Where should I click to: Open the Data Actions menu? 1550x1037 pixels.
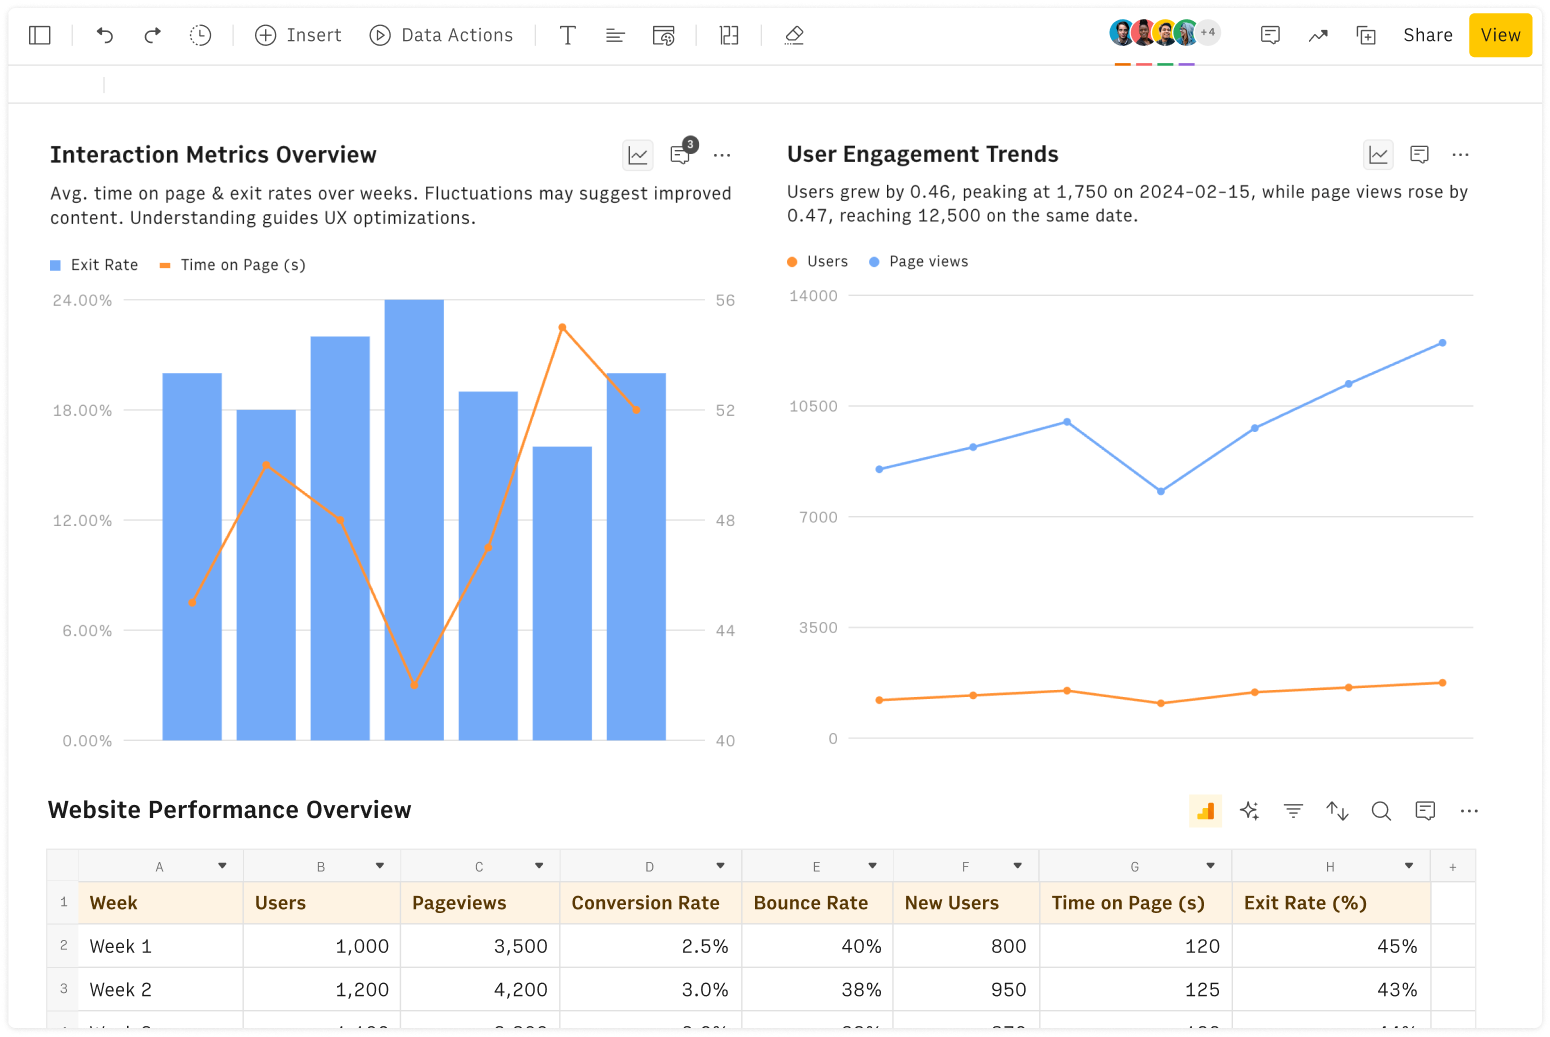pos(441,35)
